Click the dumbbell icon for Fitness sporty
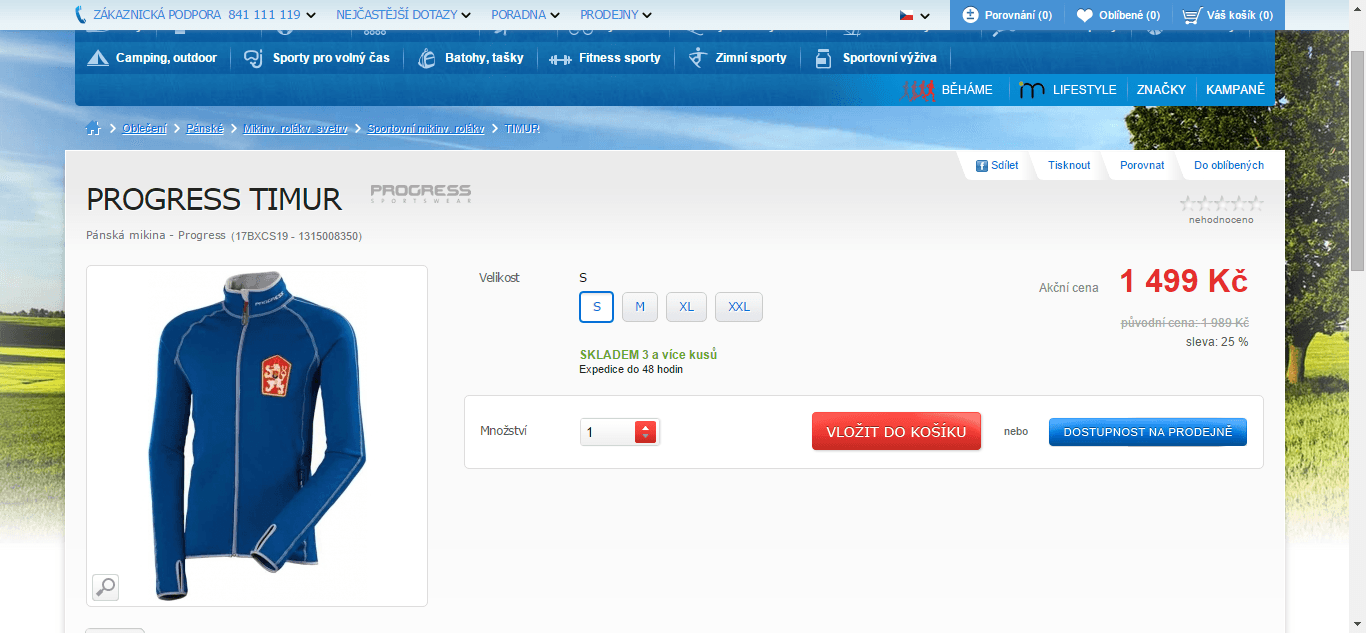The image size is (1366, 633). pos(560,59)
